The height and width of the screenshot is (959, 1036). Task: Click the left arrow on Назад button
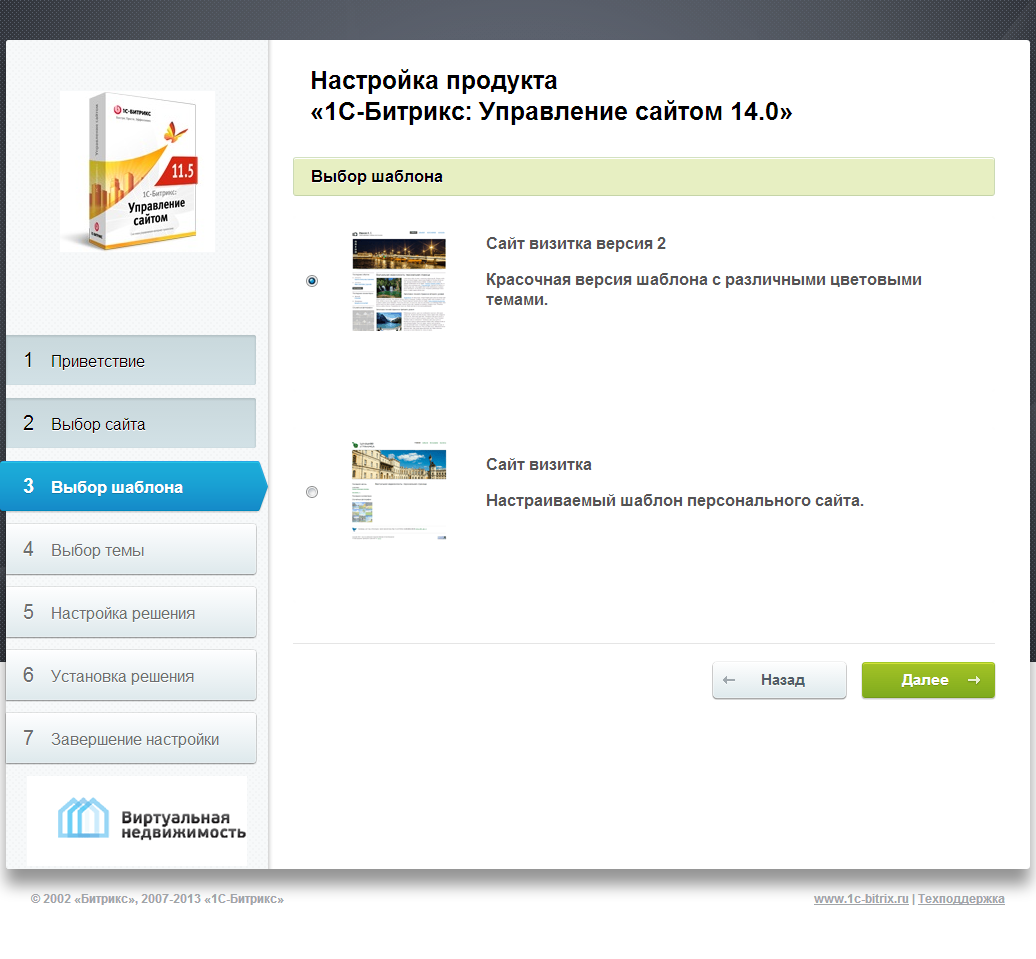click(x=729, y=680)
